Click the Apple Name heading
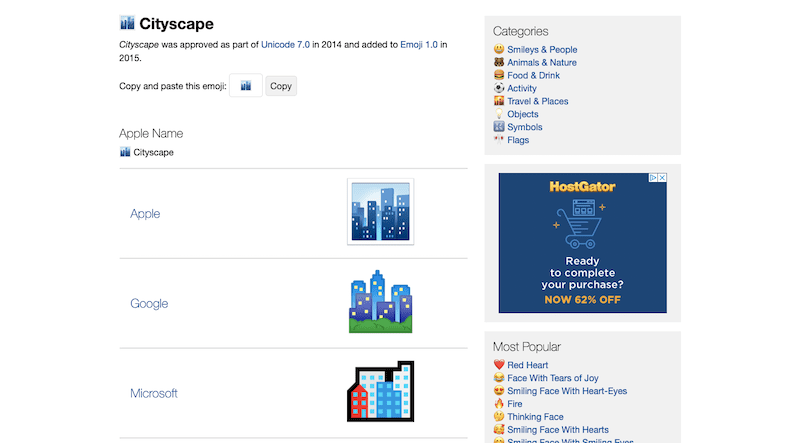The width and height of the screenshot is (800, 443). (151, 133)
